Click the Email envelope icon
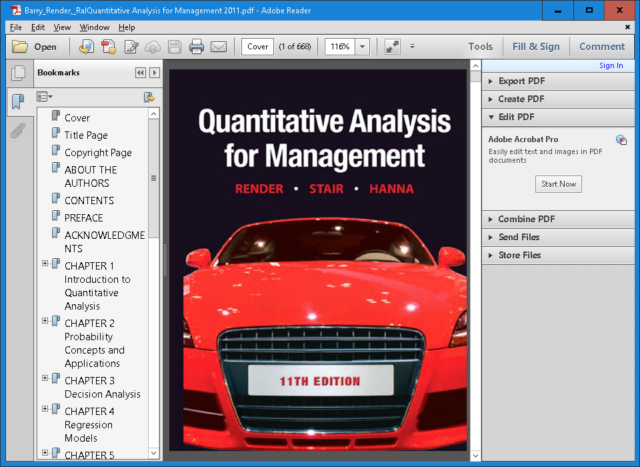 click(x=218, y=47)
